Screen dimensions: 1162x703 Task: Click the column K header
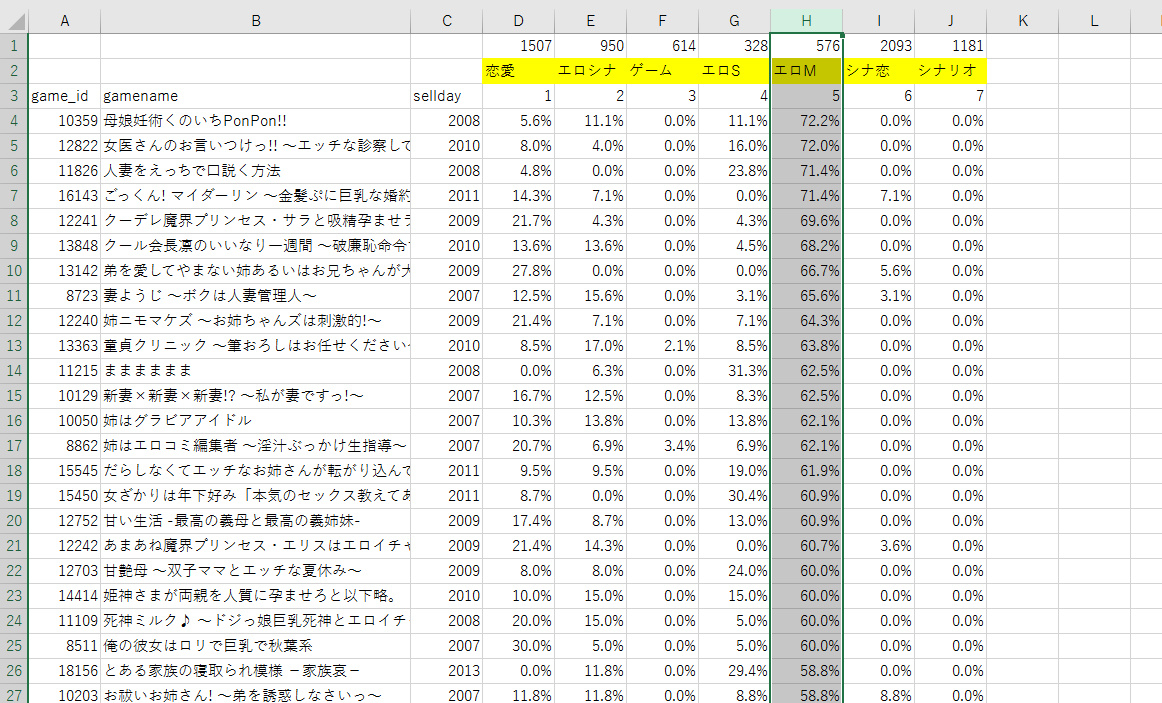point(1022,20)
